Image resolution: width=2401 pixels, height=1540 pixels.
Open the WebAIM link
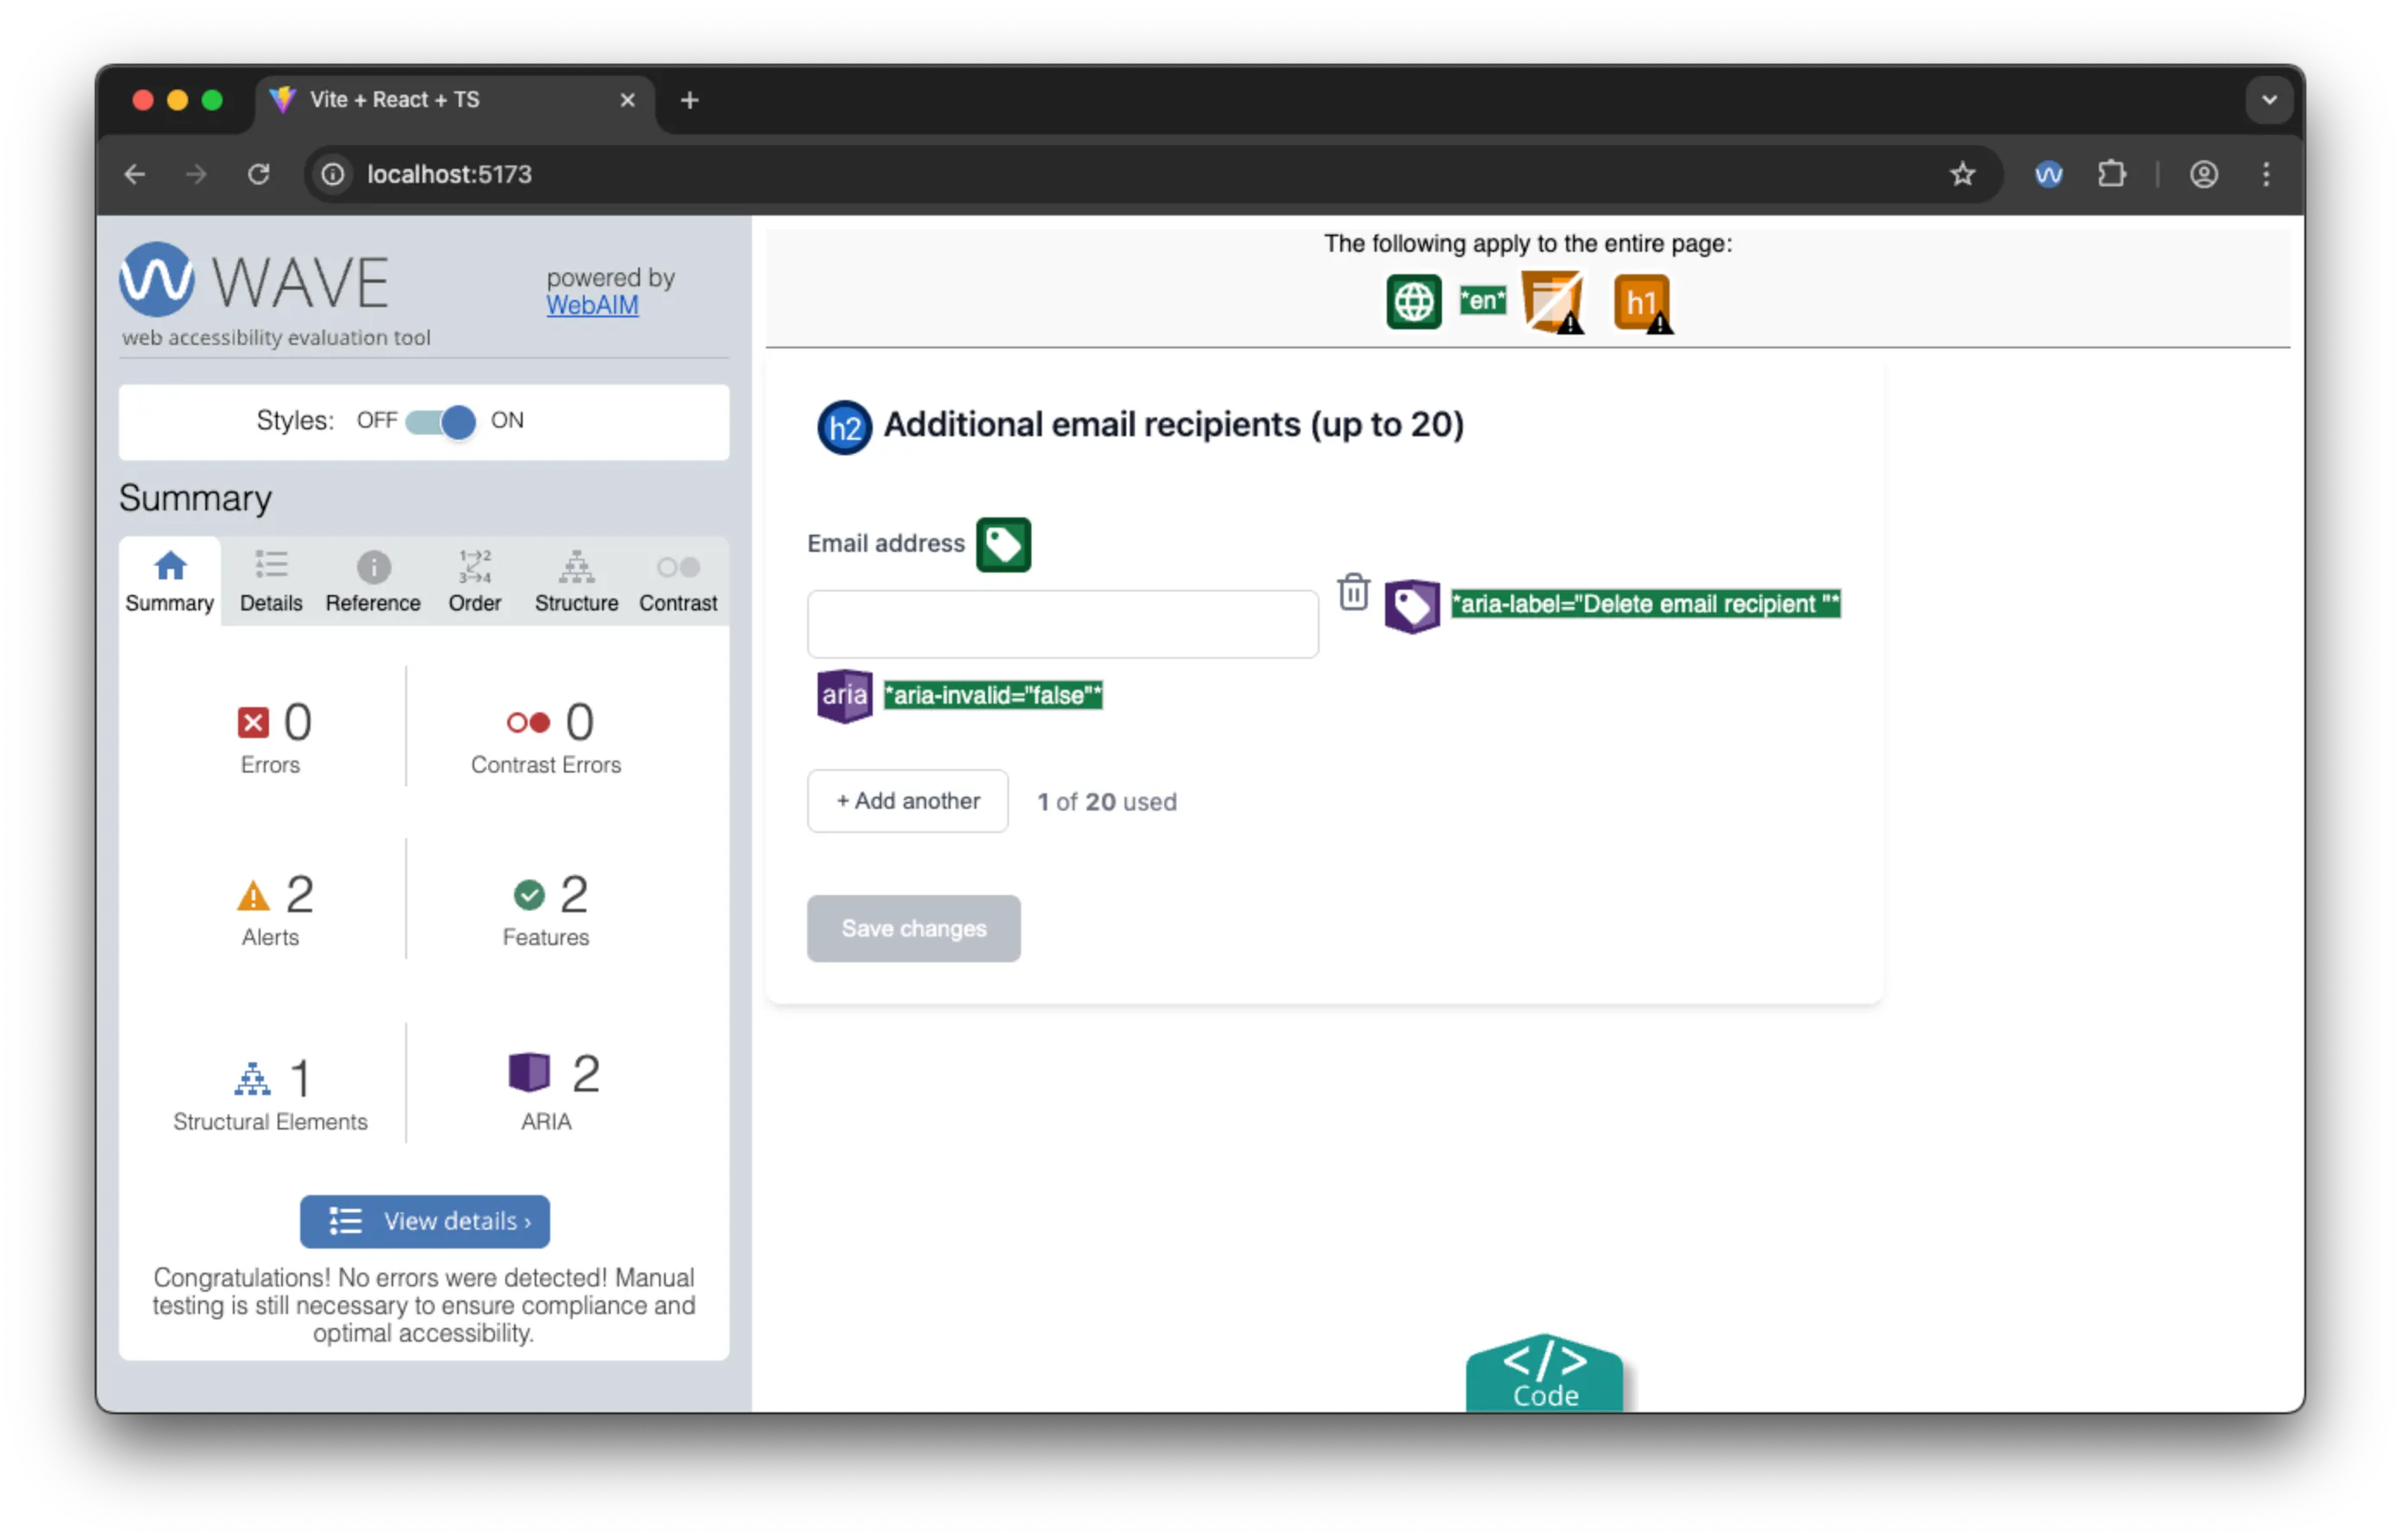pos(591,305)
